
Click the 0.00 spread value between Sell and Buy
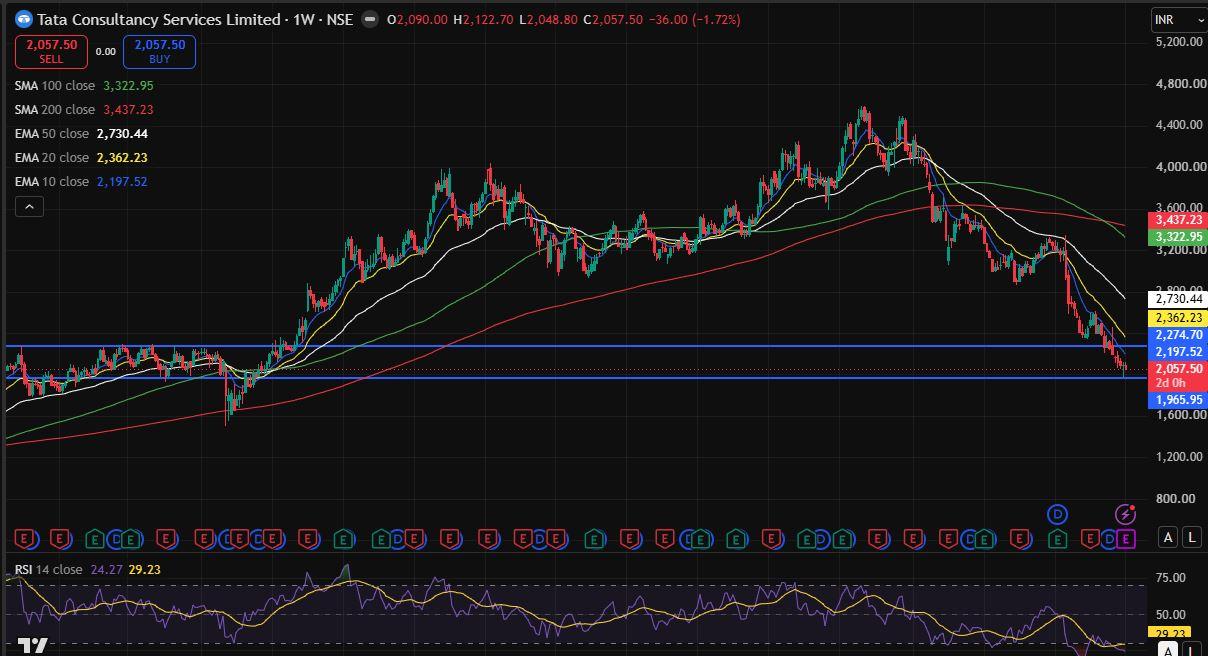pyautogui.click(x=106, y=52)
